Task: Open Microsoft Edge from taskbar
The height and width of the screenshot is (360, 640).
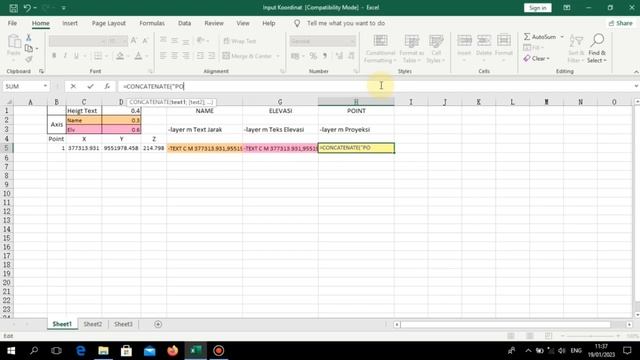Action: pyautogui.click(x=80, y=351)
